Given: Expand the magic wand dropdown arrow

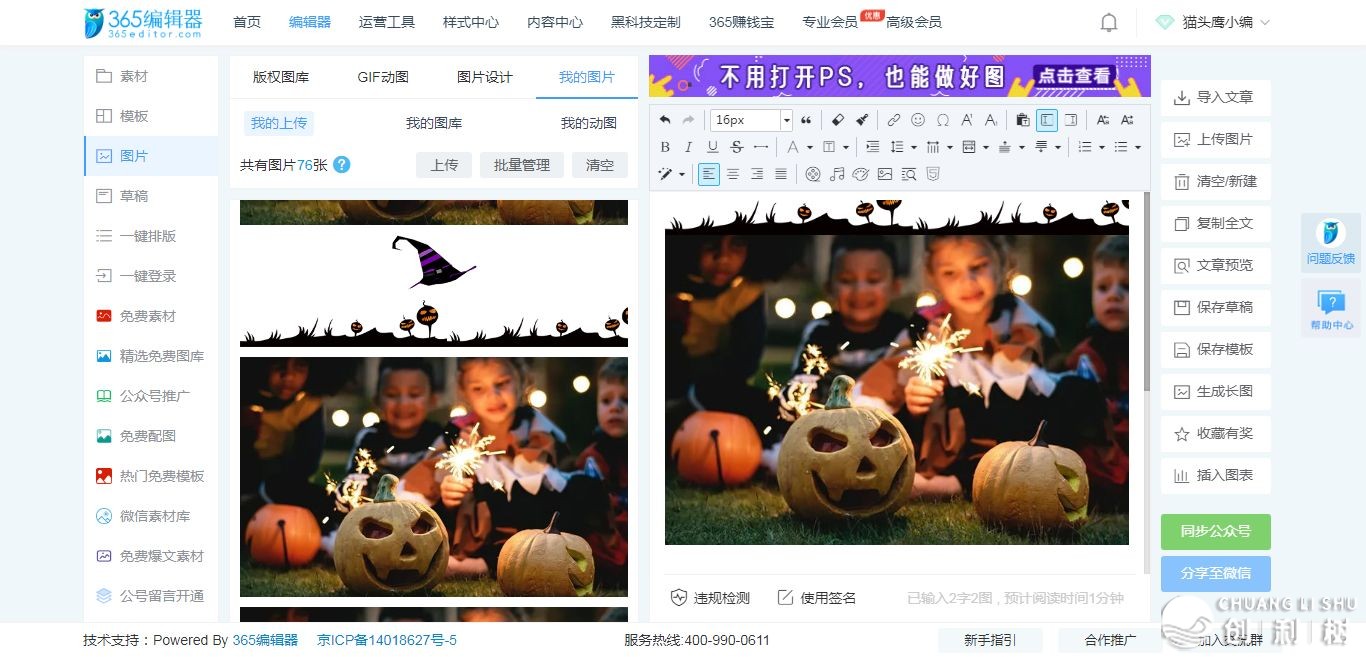Looking at the screenshot, I should click(682, 174).
